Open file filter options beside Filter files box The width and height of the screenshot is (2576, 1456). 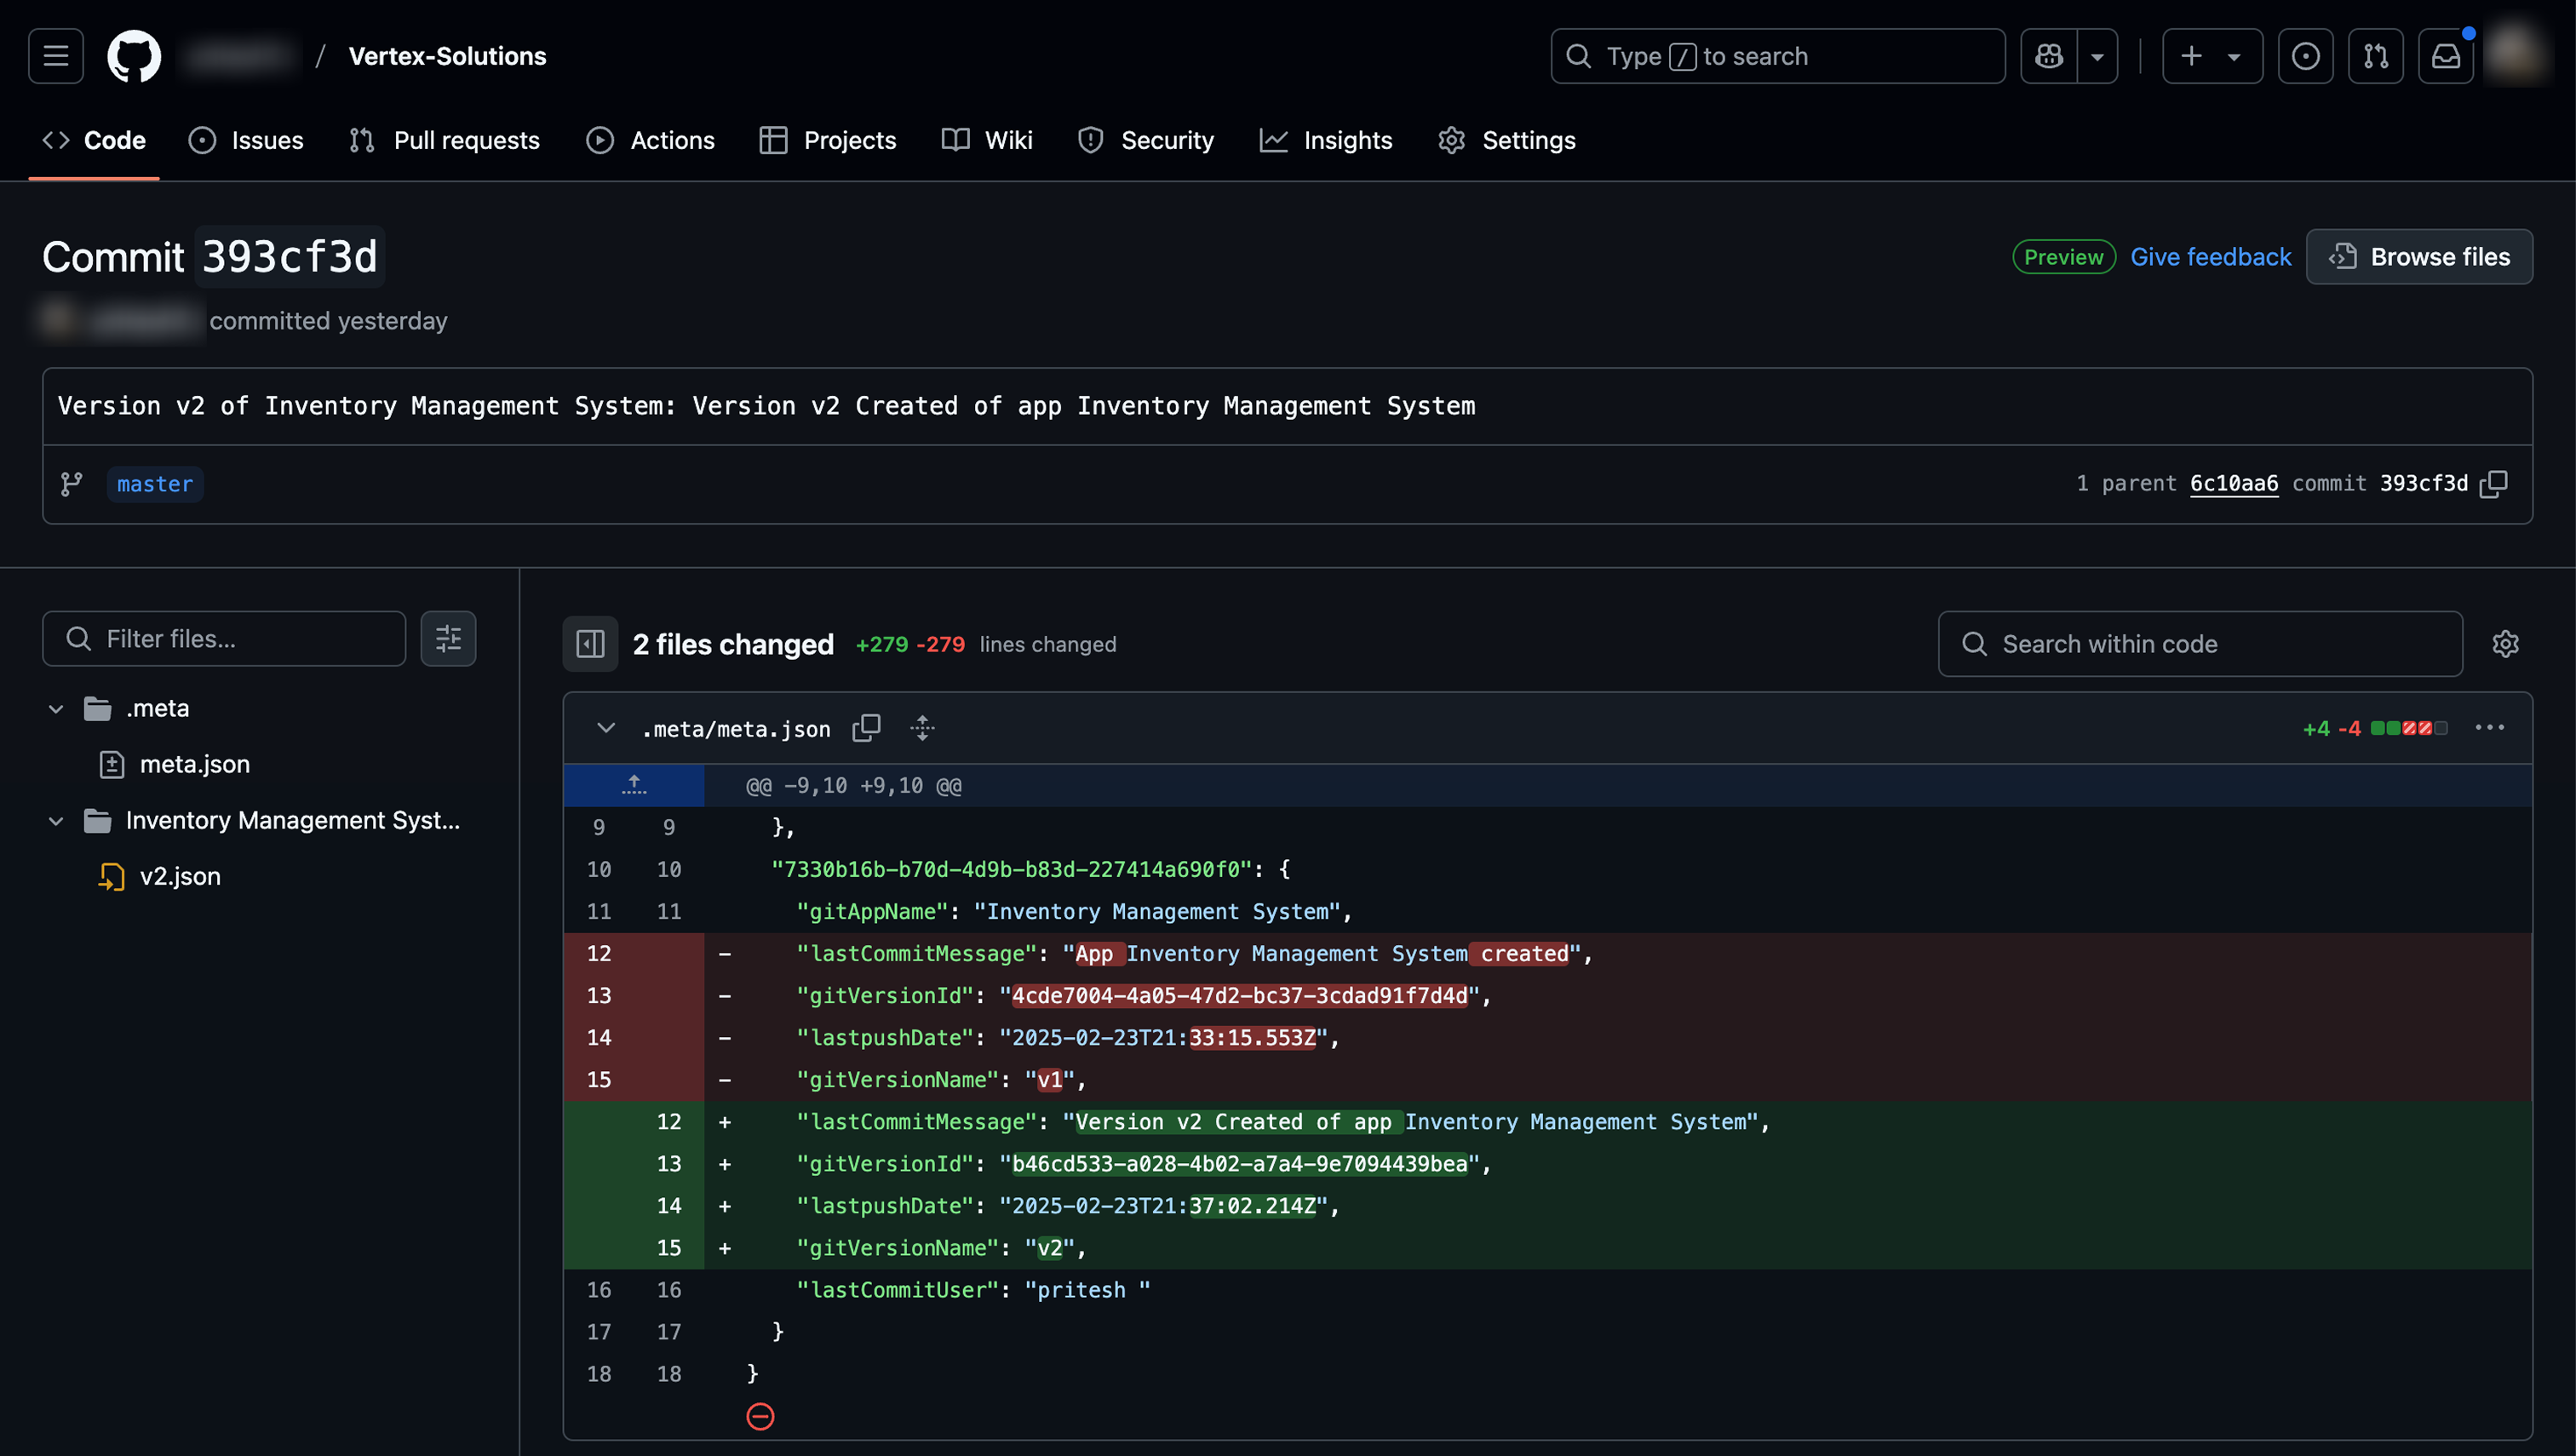pyautogui.click(x=448, y=638)
